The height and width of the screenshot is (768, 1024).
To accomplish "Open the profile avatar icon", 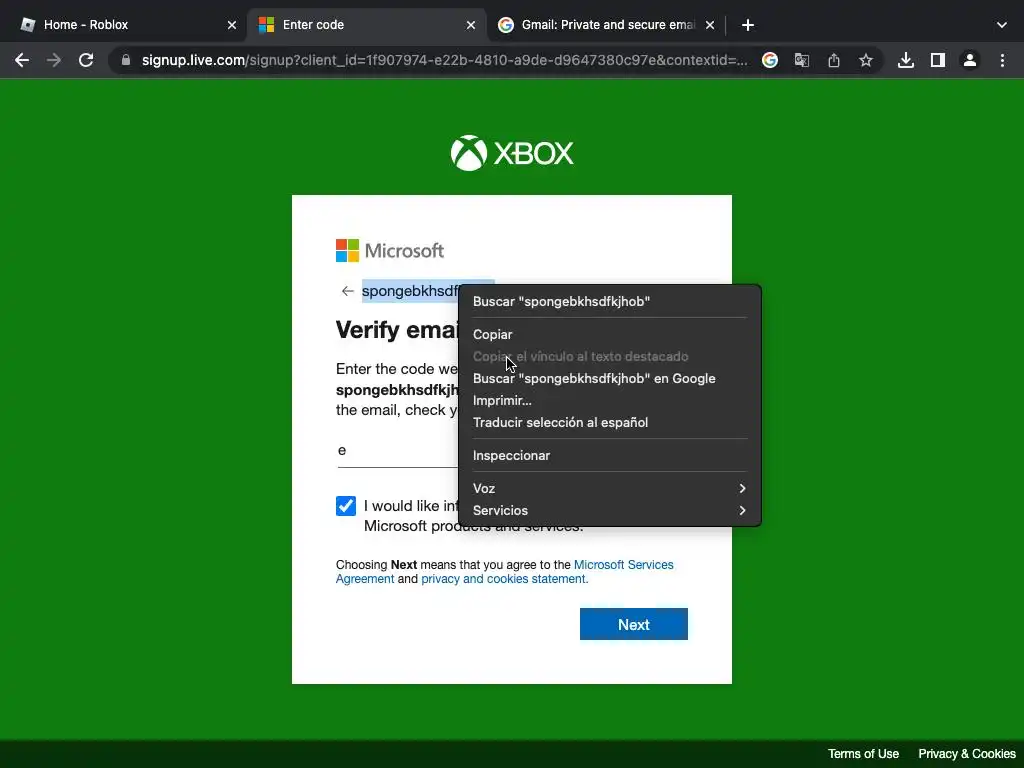I will coord(970,61).
